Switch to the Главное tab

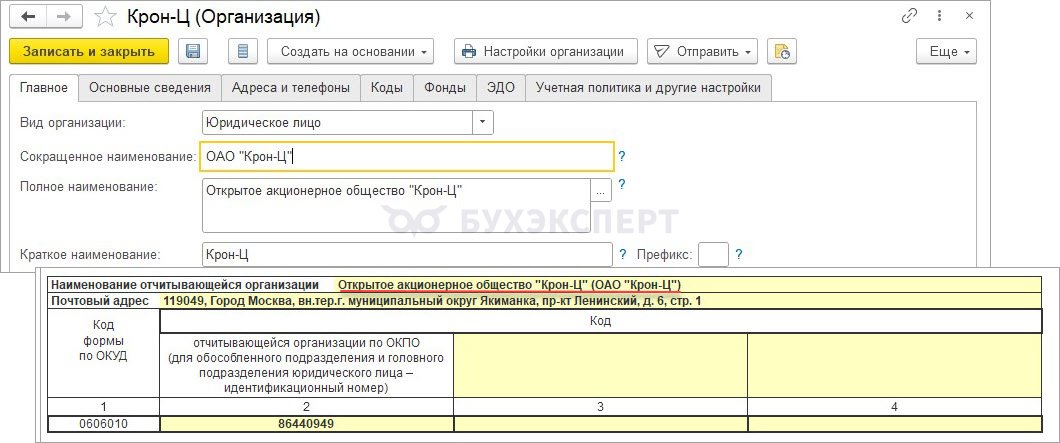click(44, 88)
